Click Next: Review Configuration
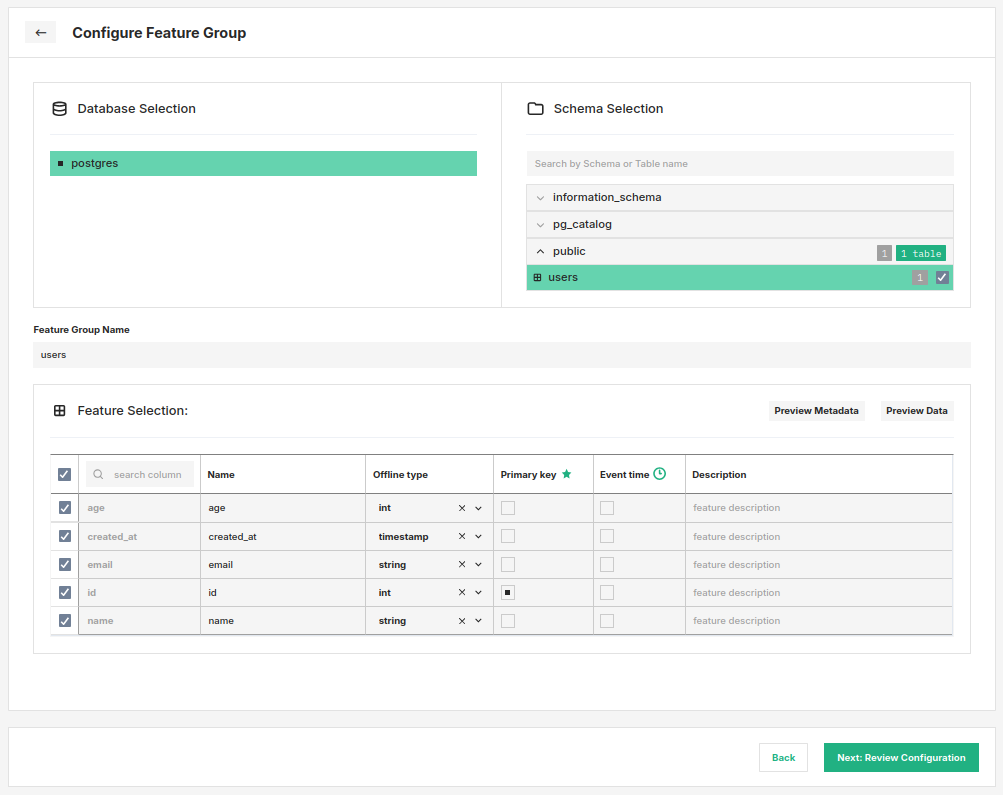This screenshot has width=1003, height=795. [900, 757]
